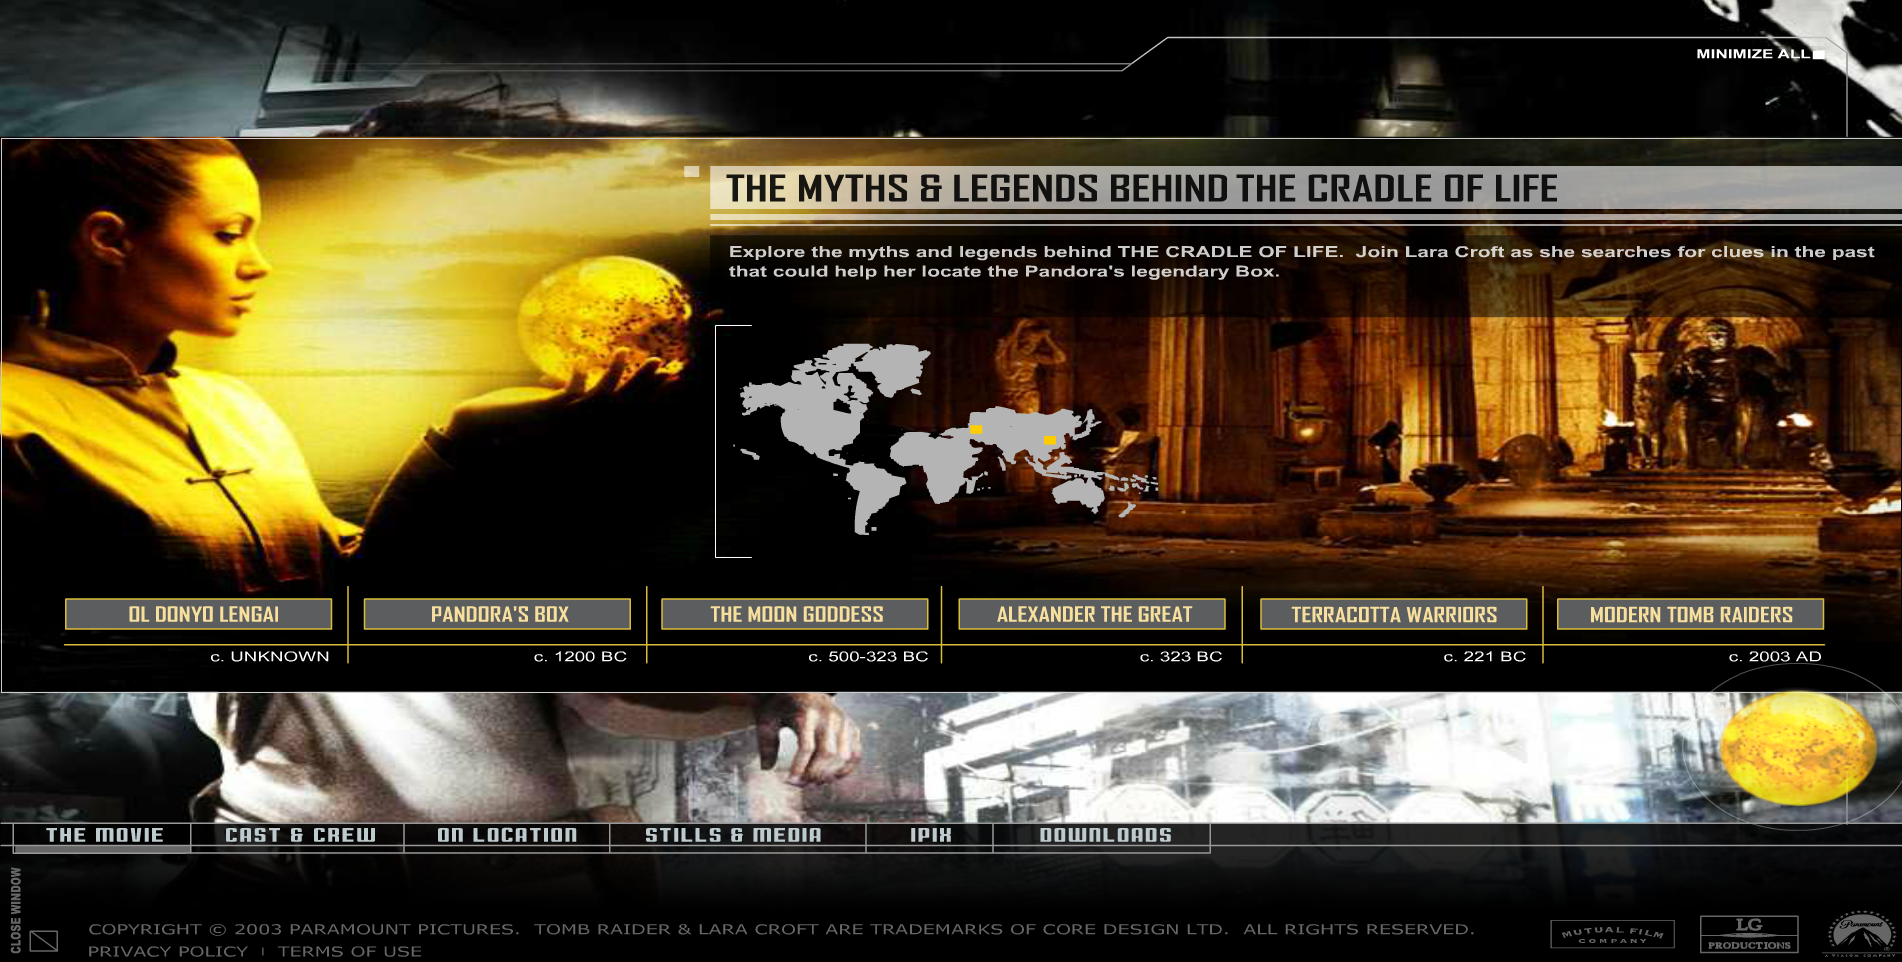
Task: Click the Paramount logo
Action: (x=1862, y=935)
